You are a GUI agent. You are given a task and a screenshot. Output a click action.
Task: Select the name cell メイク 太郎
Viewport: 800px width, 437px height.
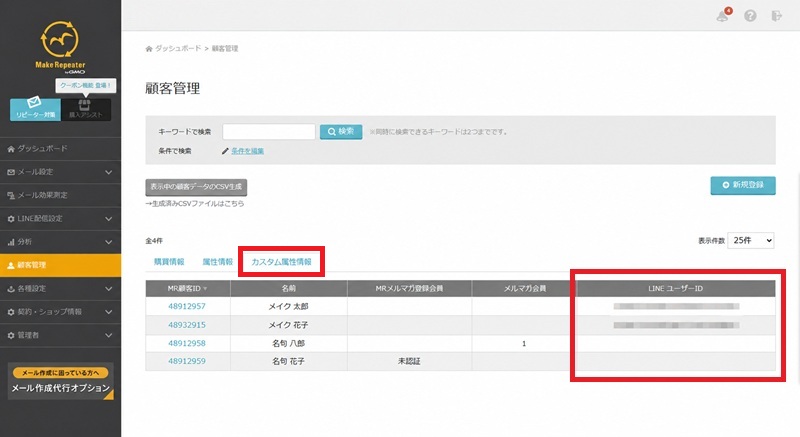289,306
